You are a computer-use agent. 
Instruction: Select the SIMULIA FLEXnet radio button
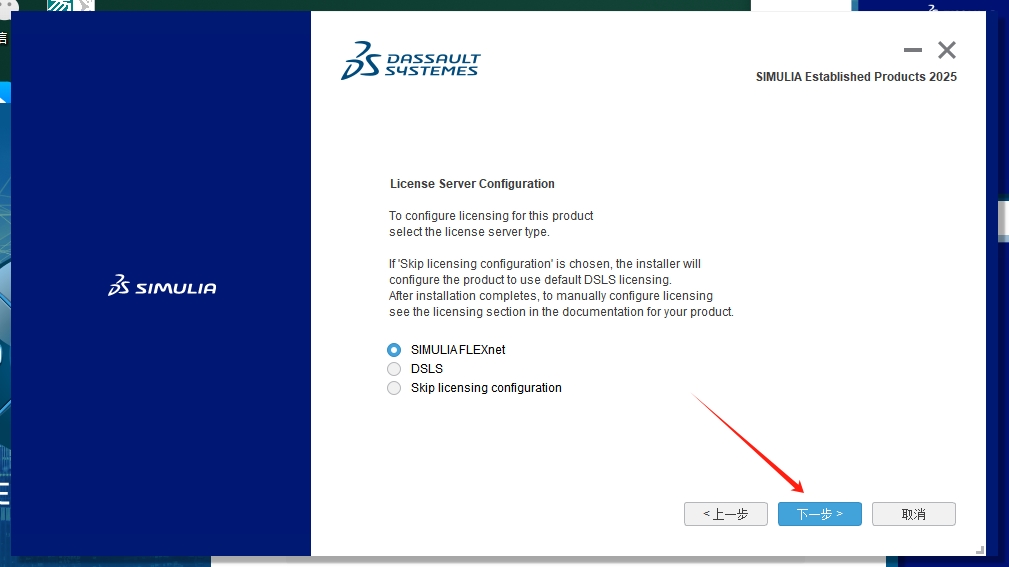tap(394, 350)
